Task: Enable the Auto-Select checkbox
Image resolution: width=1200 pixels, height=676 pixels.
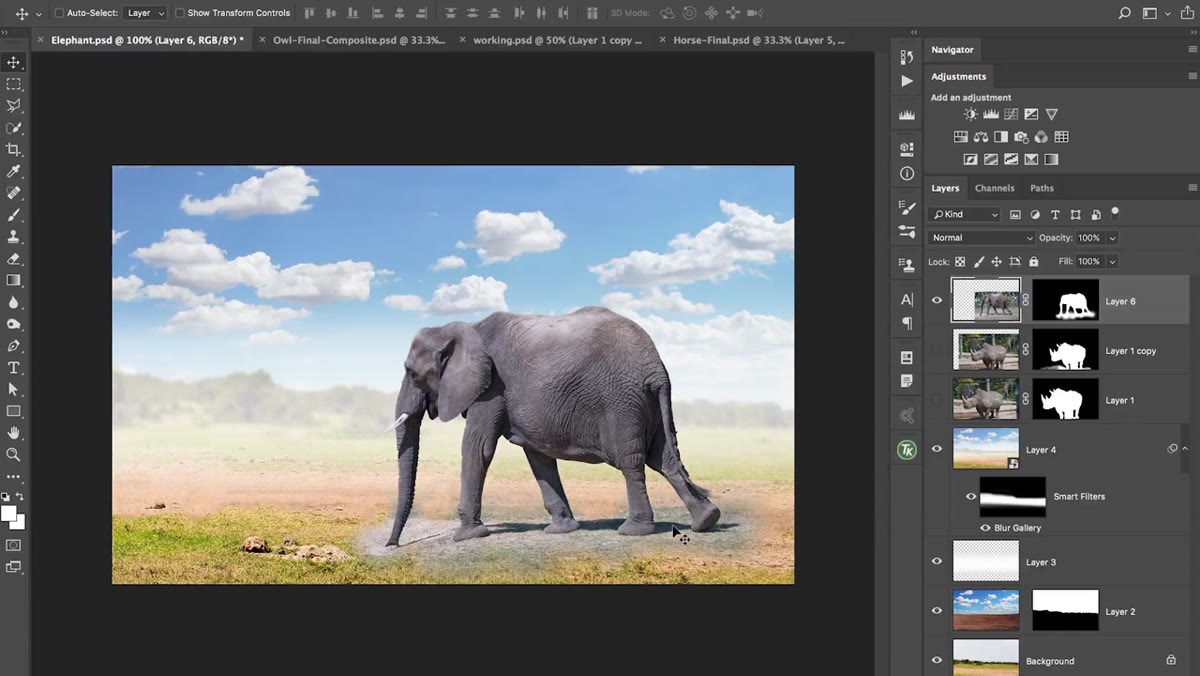Action: pos(59,13)
